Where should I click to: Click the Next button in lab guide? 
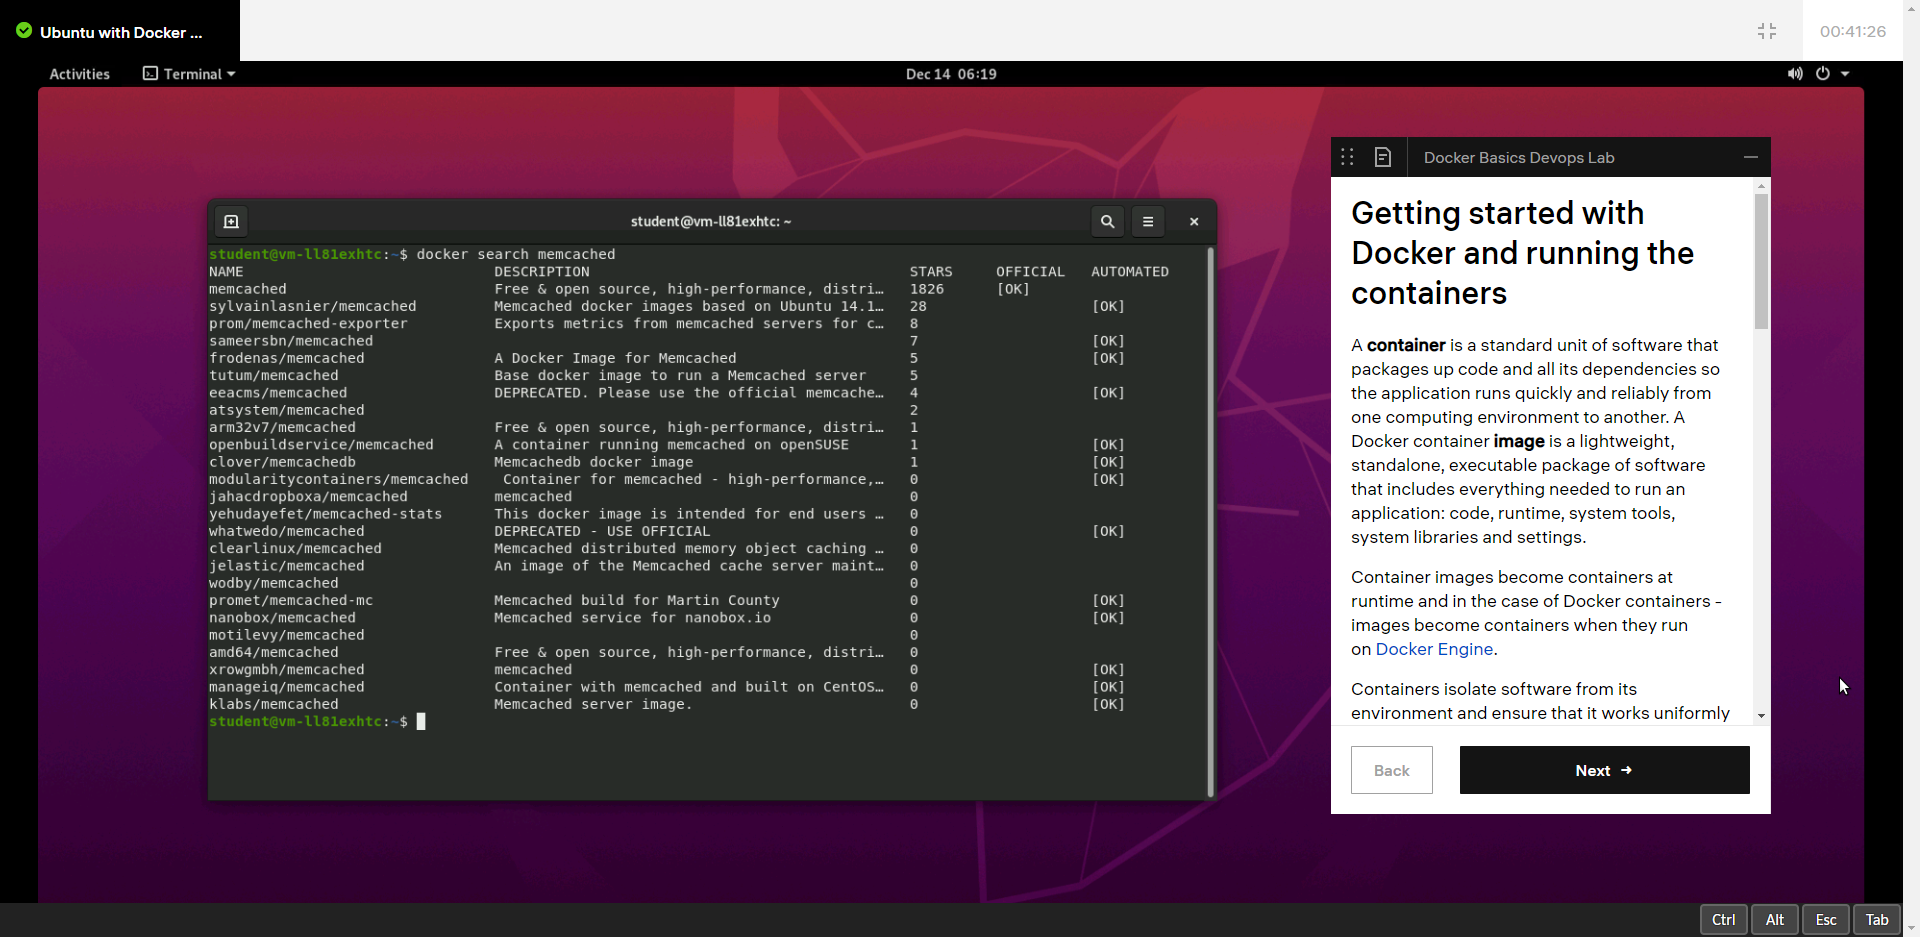point(1604,770)
